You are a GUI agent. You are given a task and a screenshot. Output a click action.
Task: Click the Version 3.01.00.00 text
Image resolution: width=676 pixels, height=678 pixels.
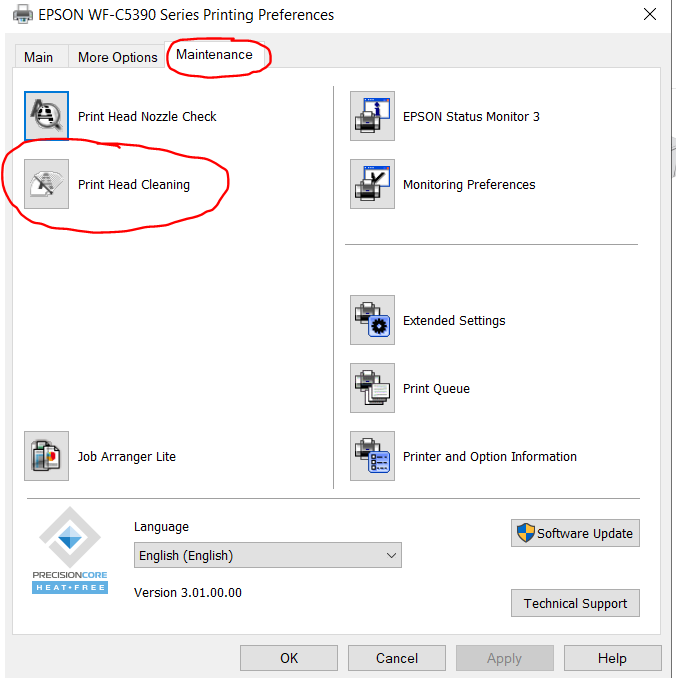[188, 592]
